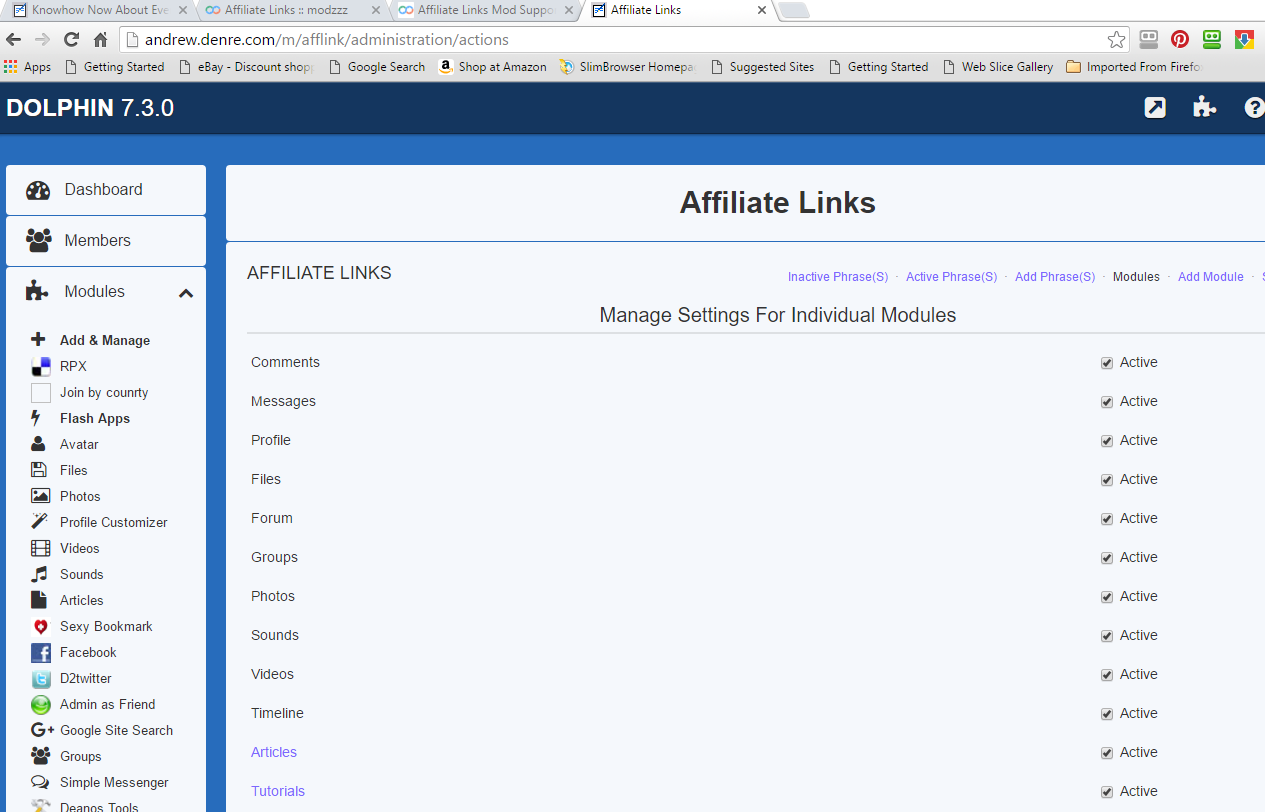Click the Dashboard gauge icon in sidebar
Image resolution: width=1265 pixels, height=812 pixels.
38,190
